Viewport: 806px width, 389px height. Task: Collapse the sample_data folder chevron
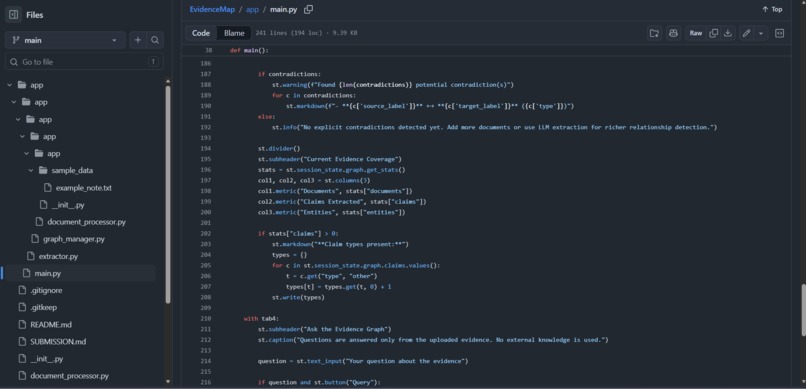point(31,171)
